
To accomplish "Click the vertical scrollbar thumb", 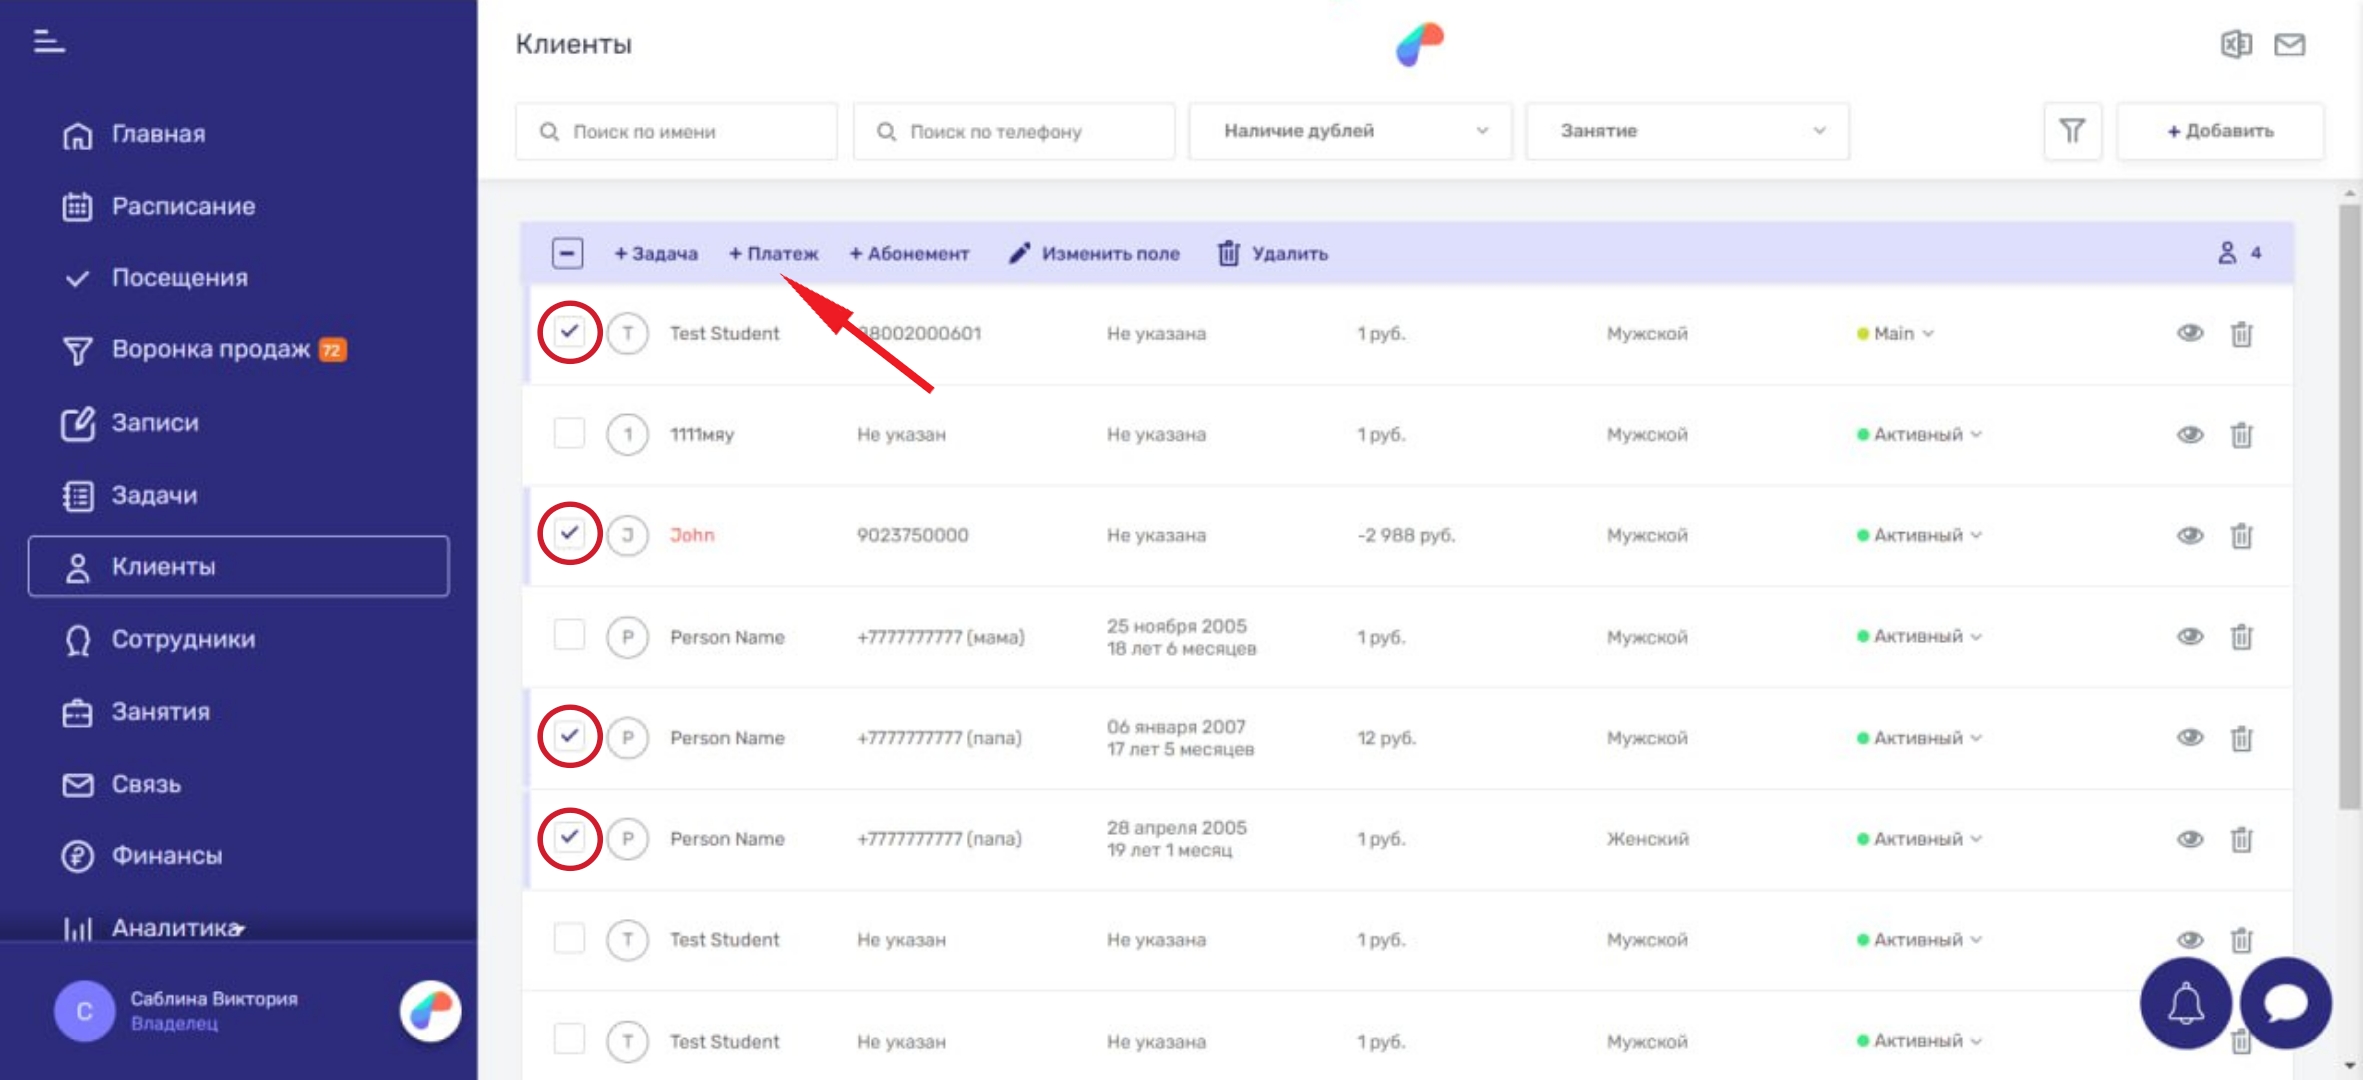I will (2349, 505).
